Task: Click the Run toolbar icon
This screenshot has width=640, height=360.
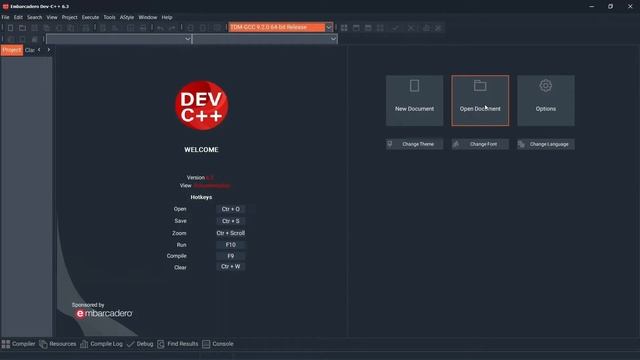Action: click(x=356, y=28)
